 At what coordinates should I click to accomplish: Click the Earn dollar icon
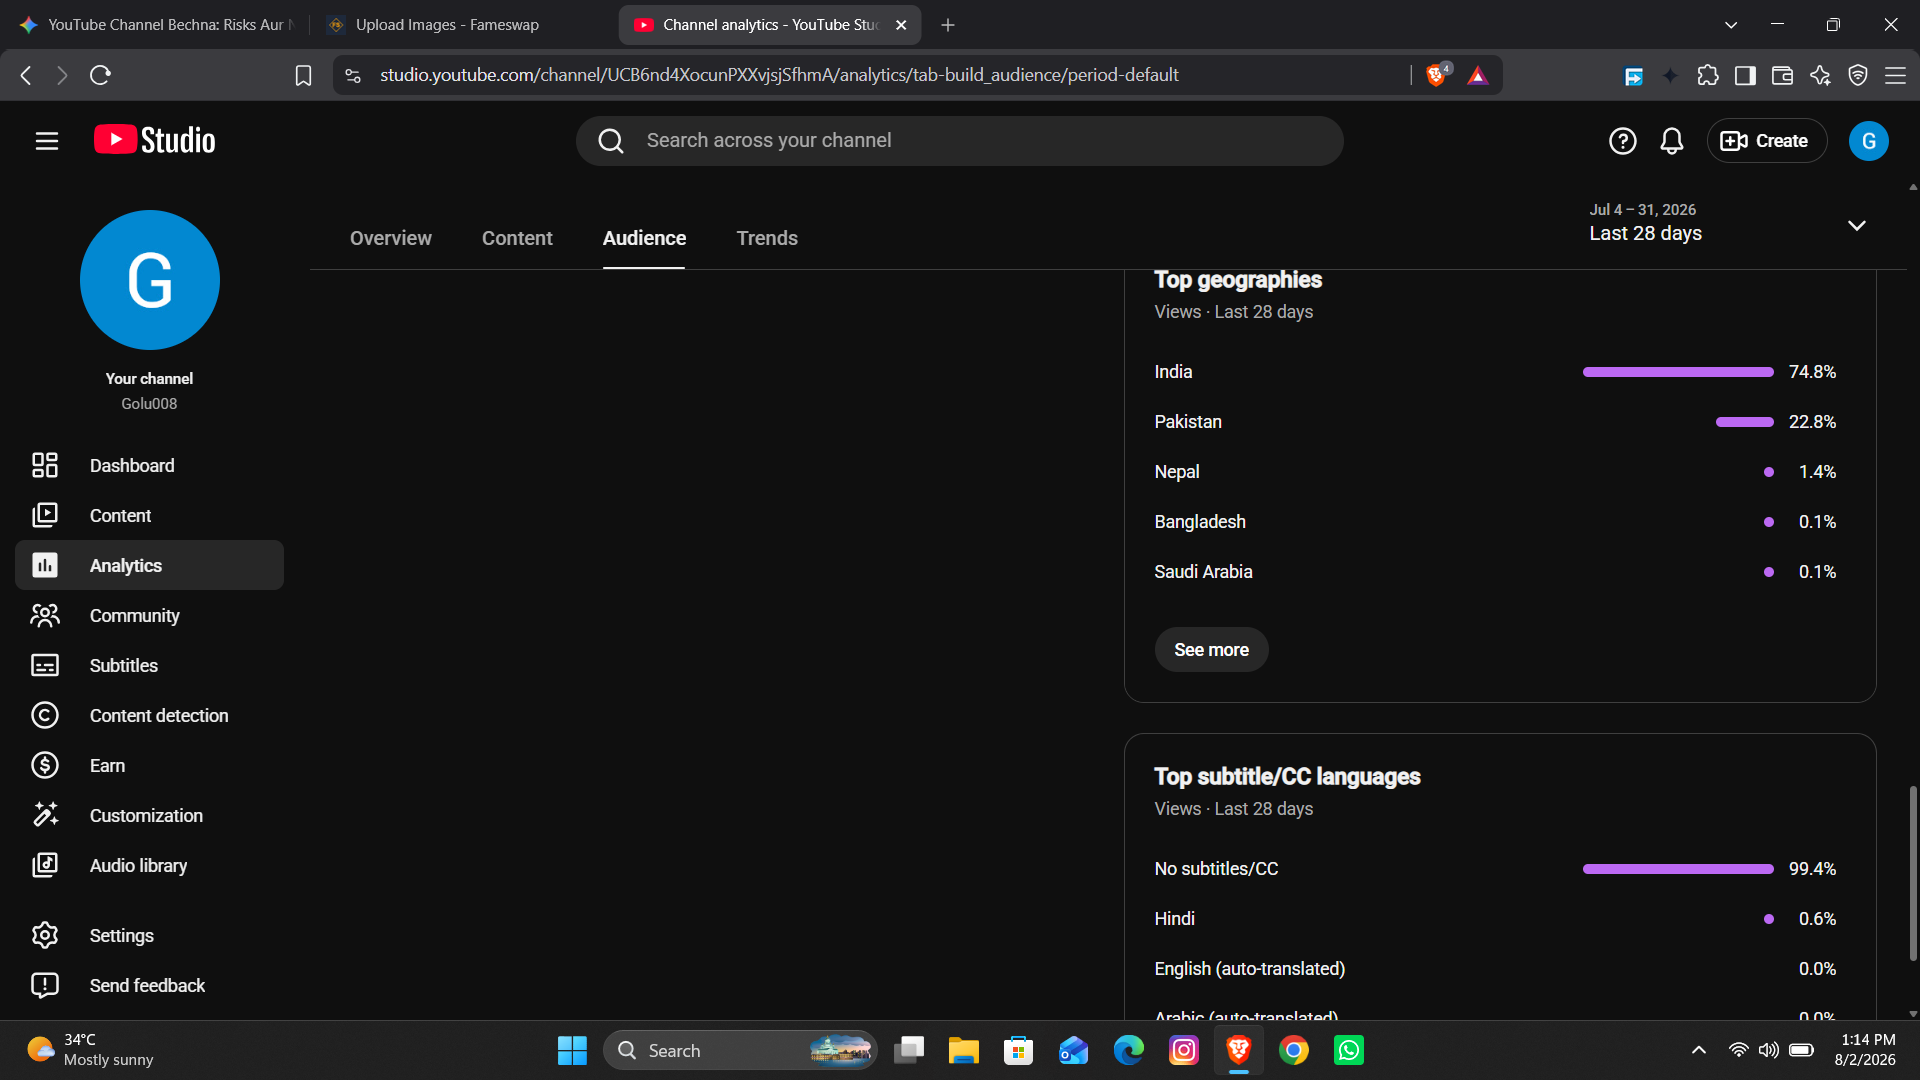pyautogui.click(x=45, y=765)
